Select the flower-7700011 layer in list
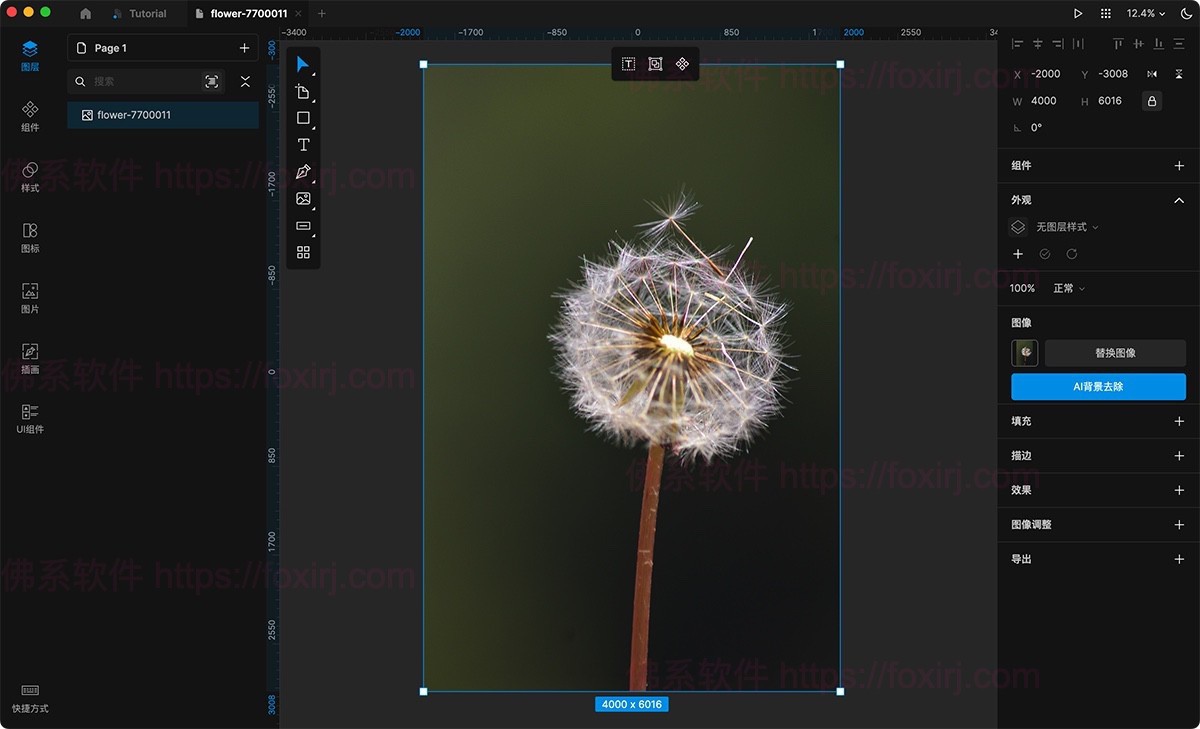 click(134, 115)
